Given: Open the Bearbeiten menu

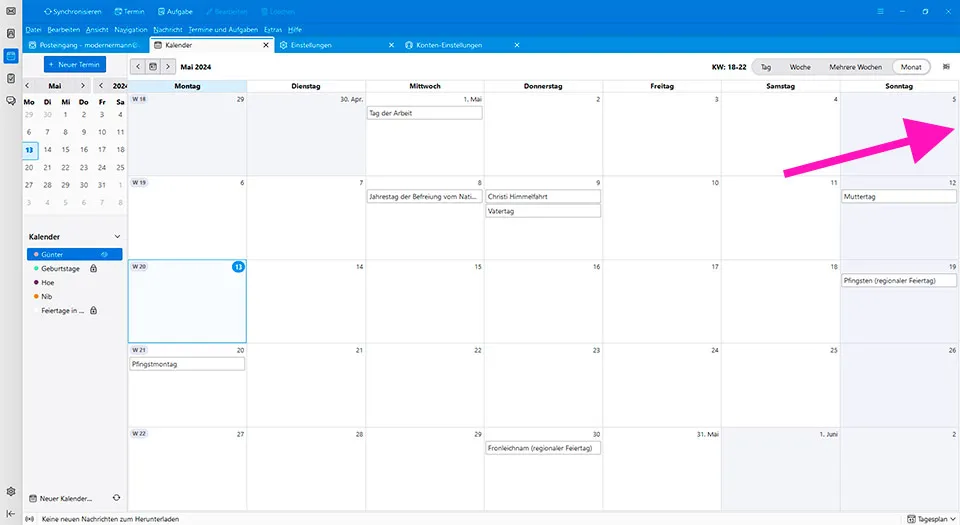Looking at the screenshot, I should [x=64, y=29].
